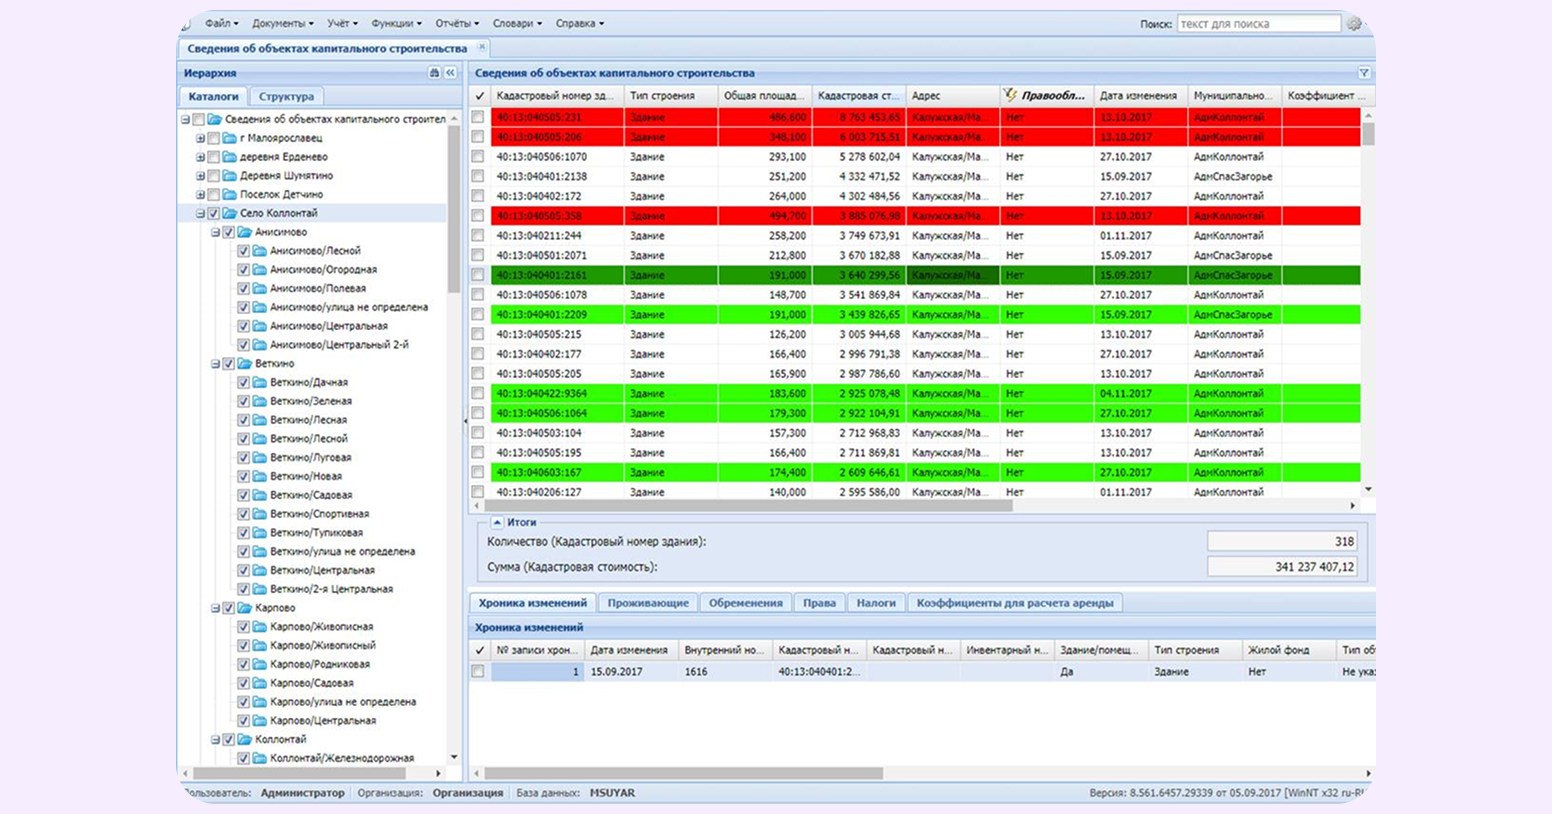Click the Количество total field showing 318

tap(1282, 541)
